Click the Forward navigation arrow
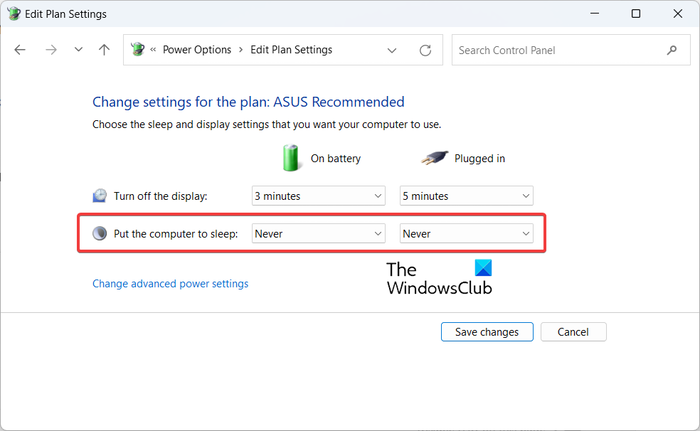This screenshot has height=431, width=700. (50, 50)
